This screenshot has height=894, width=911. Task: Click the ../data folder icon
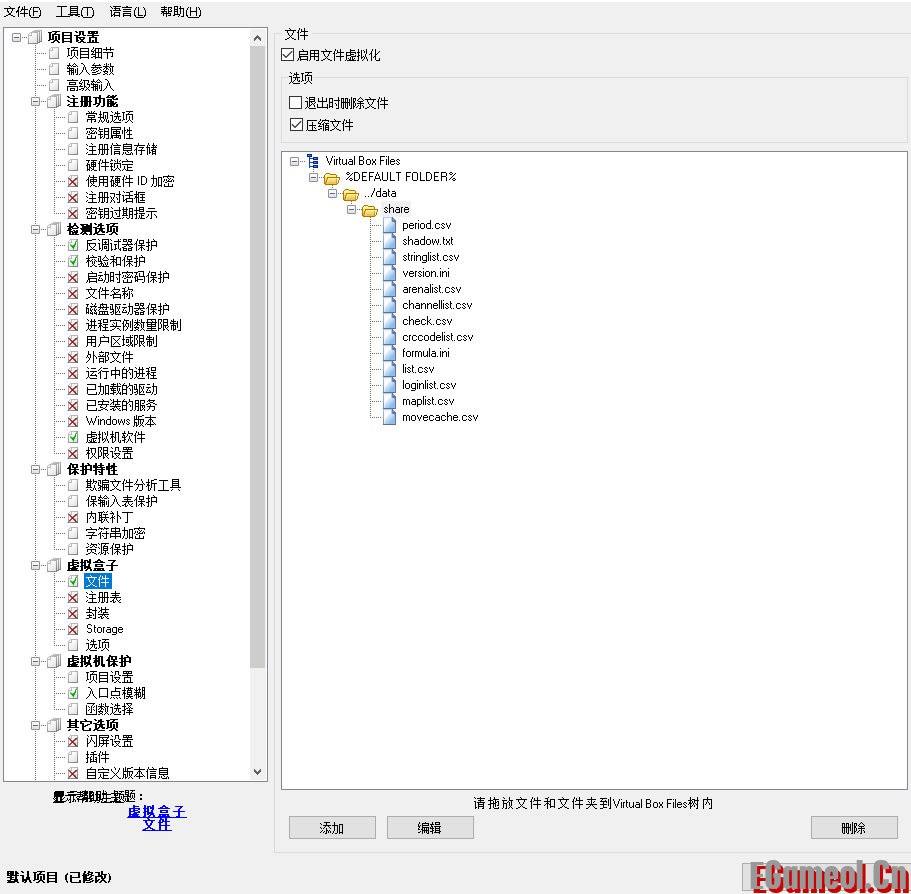(x=349, y=193)
